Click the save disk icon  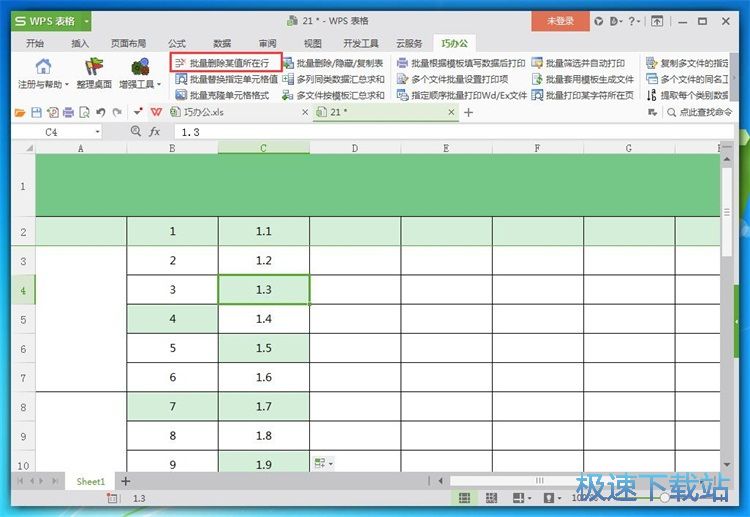36,113
